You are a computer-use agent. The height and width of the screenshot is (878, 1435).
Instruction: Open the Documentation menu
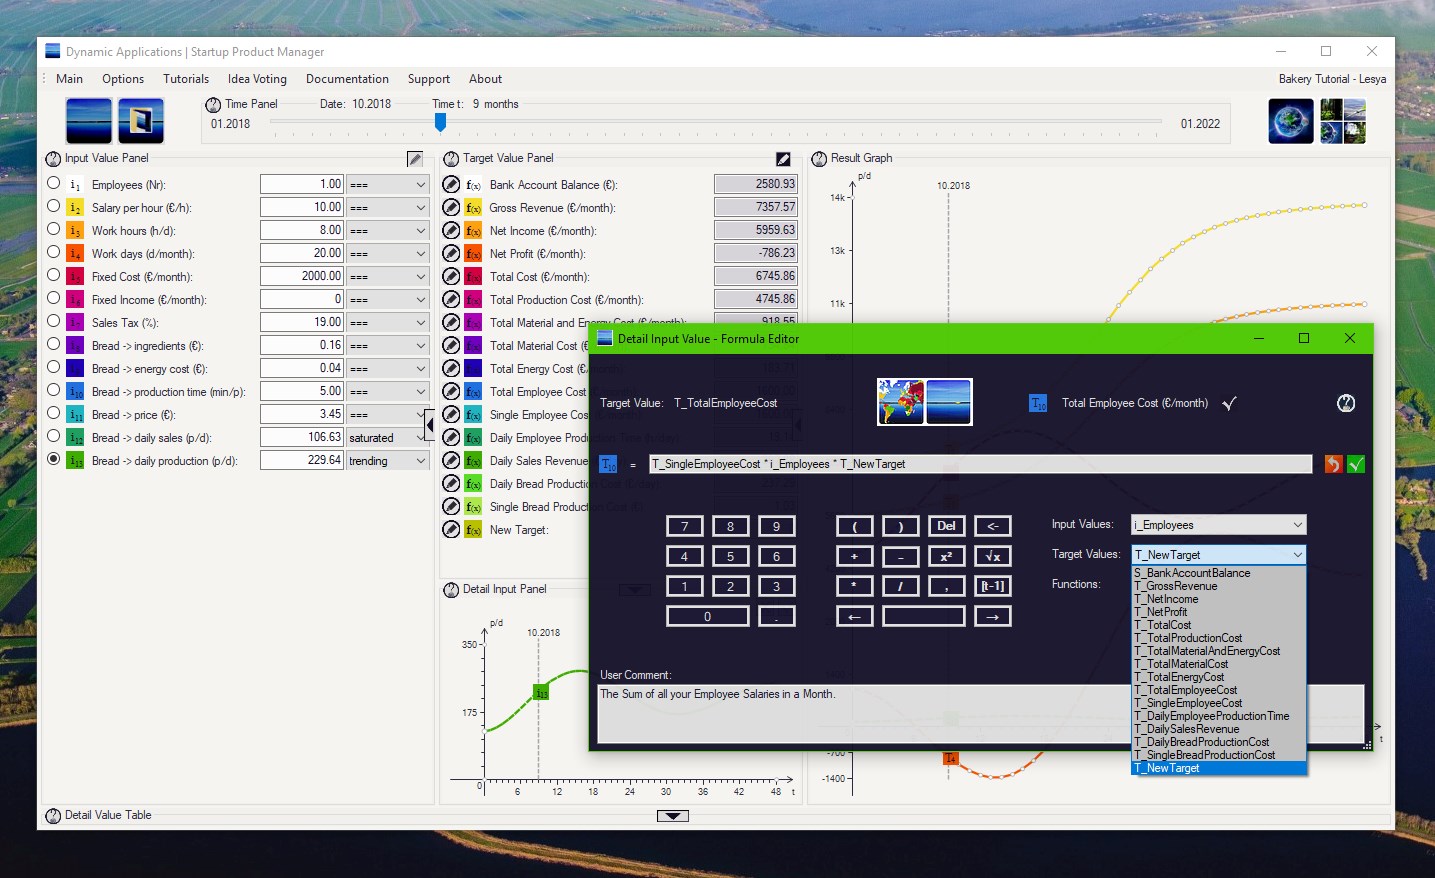coord(347,79)
